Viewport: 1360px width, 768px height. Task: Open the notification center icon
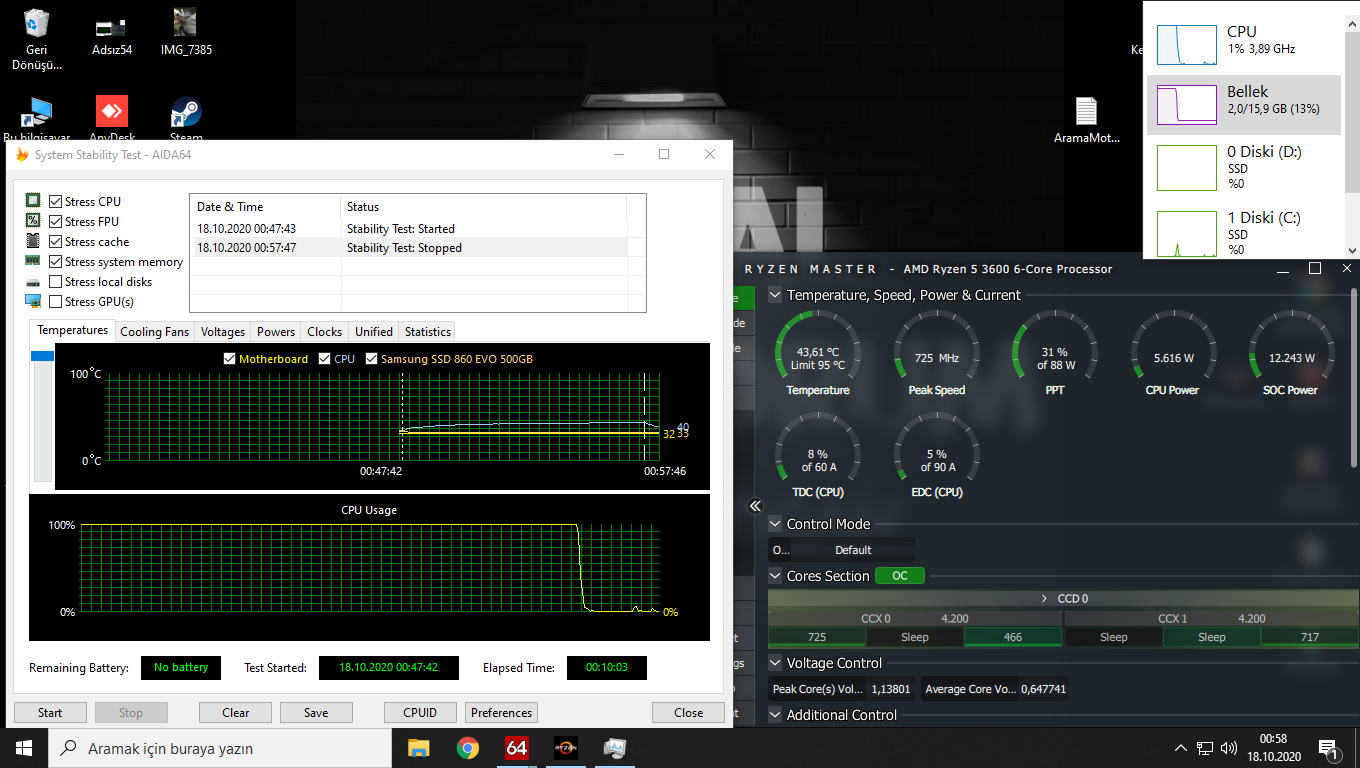[1330, 748]
